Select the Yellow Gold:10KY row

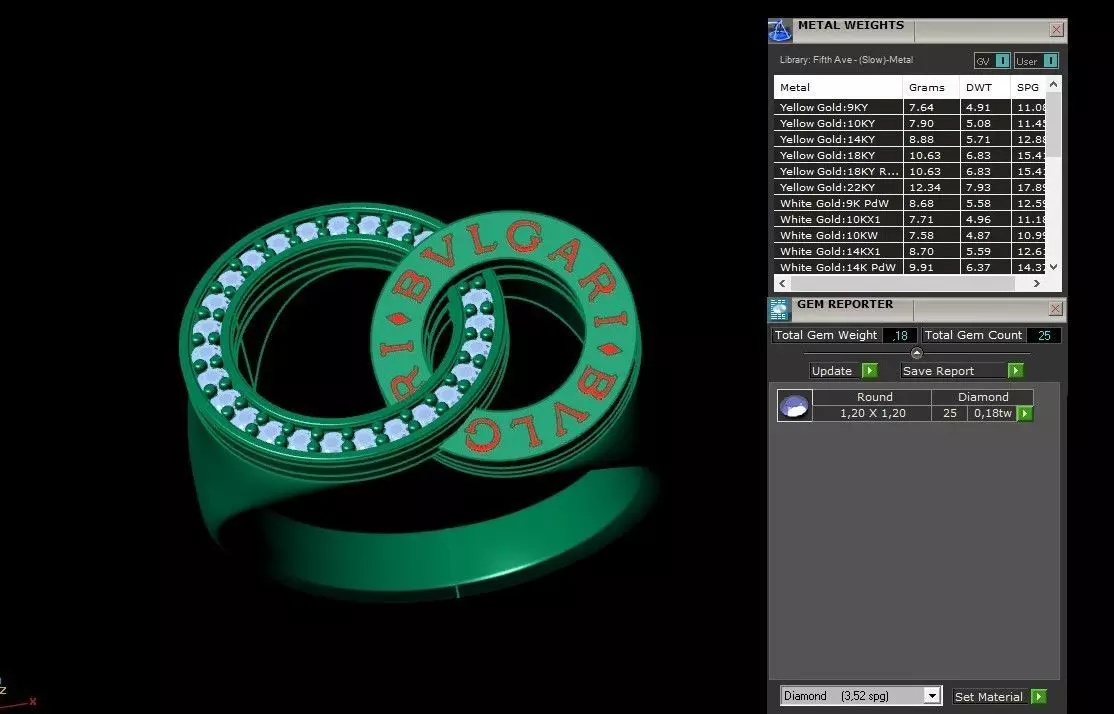(911, 123)
